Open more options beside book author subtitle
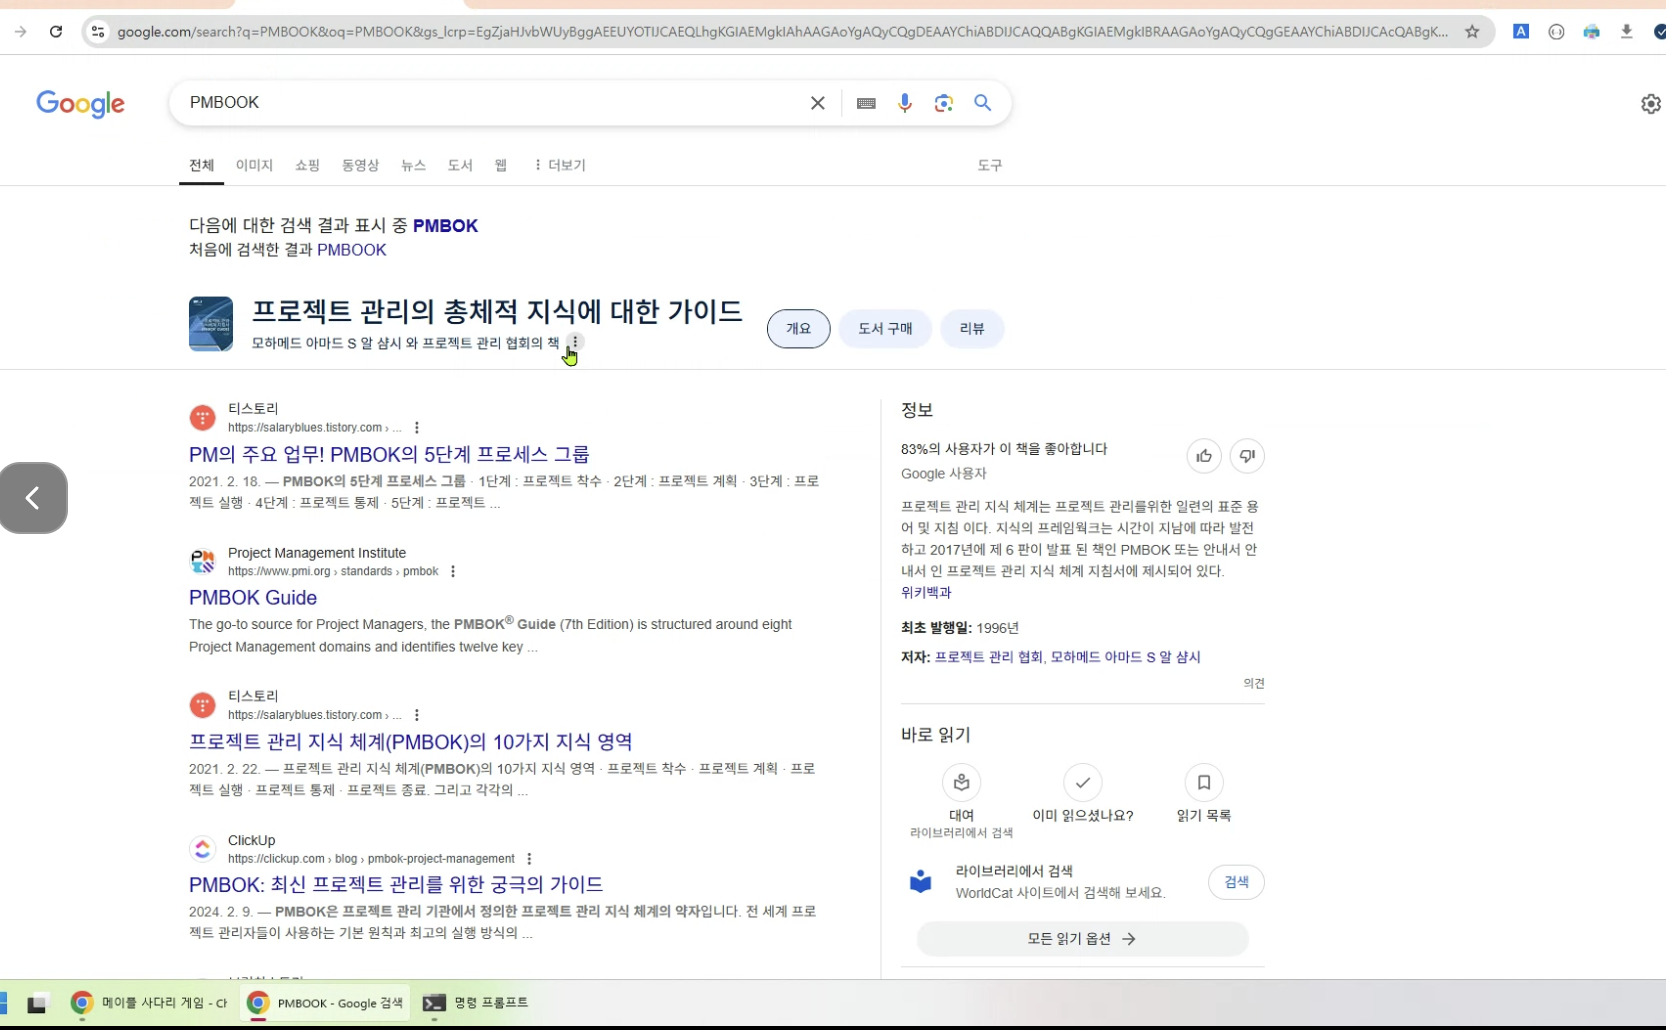Image resolution: width=1666 pixels, height=1030 pixels. coord(574,342)
